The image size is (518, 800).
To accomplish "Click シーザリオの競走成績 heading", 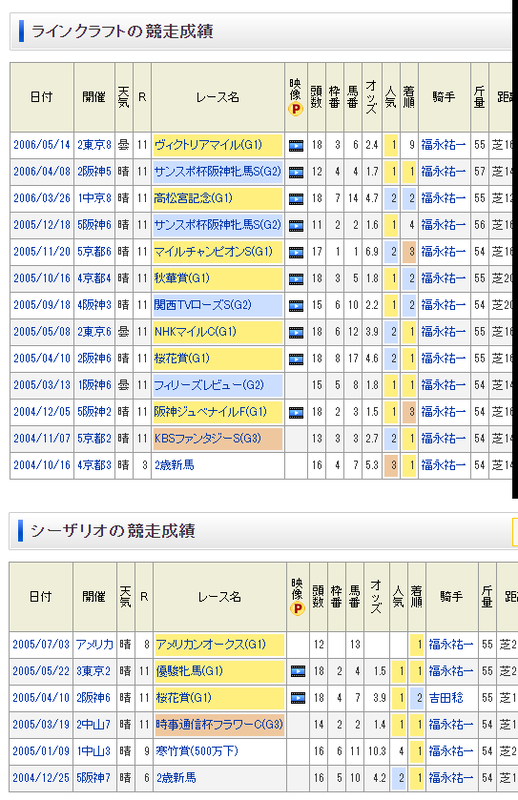I will 113,531.
